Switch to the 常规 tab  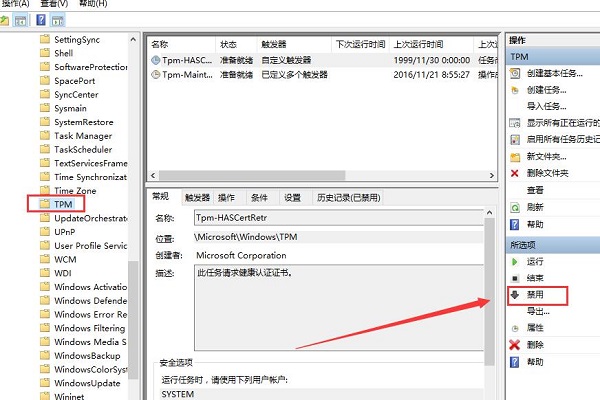[x=161, y=196]
